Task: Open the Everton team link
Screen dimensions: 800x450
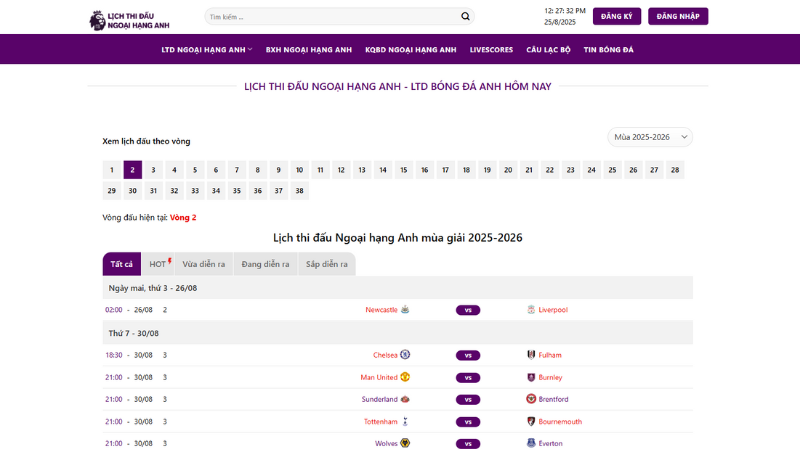Action: [x=551, y=443]
